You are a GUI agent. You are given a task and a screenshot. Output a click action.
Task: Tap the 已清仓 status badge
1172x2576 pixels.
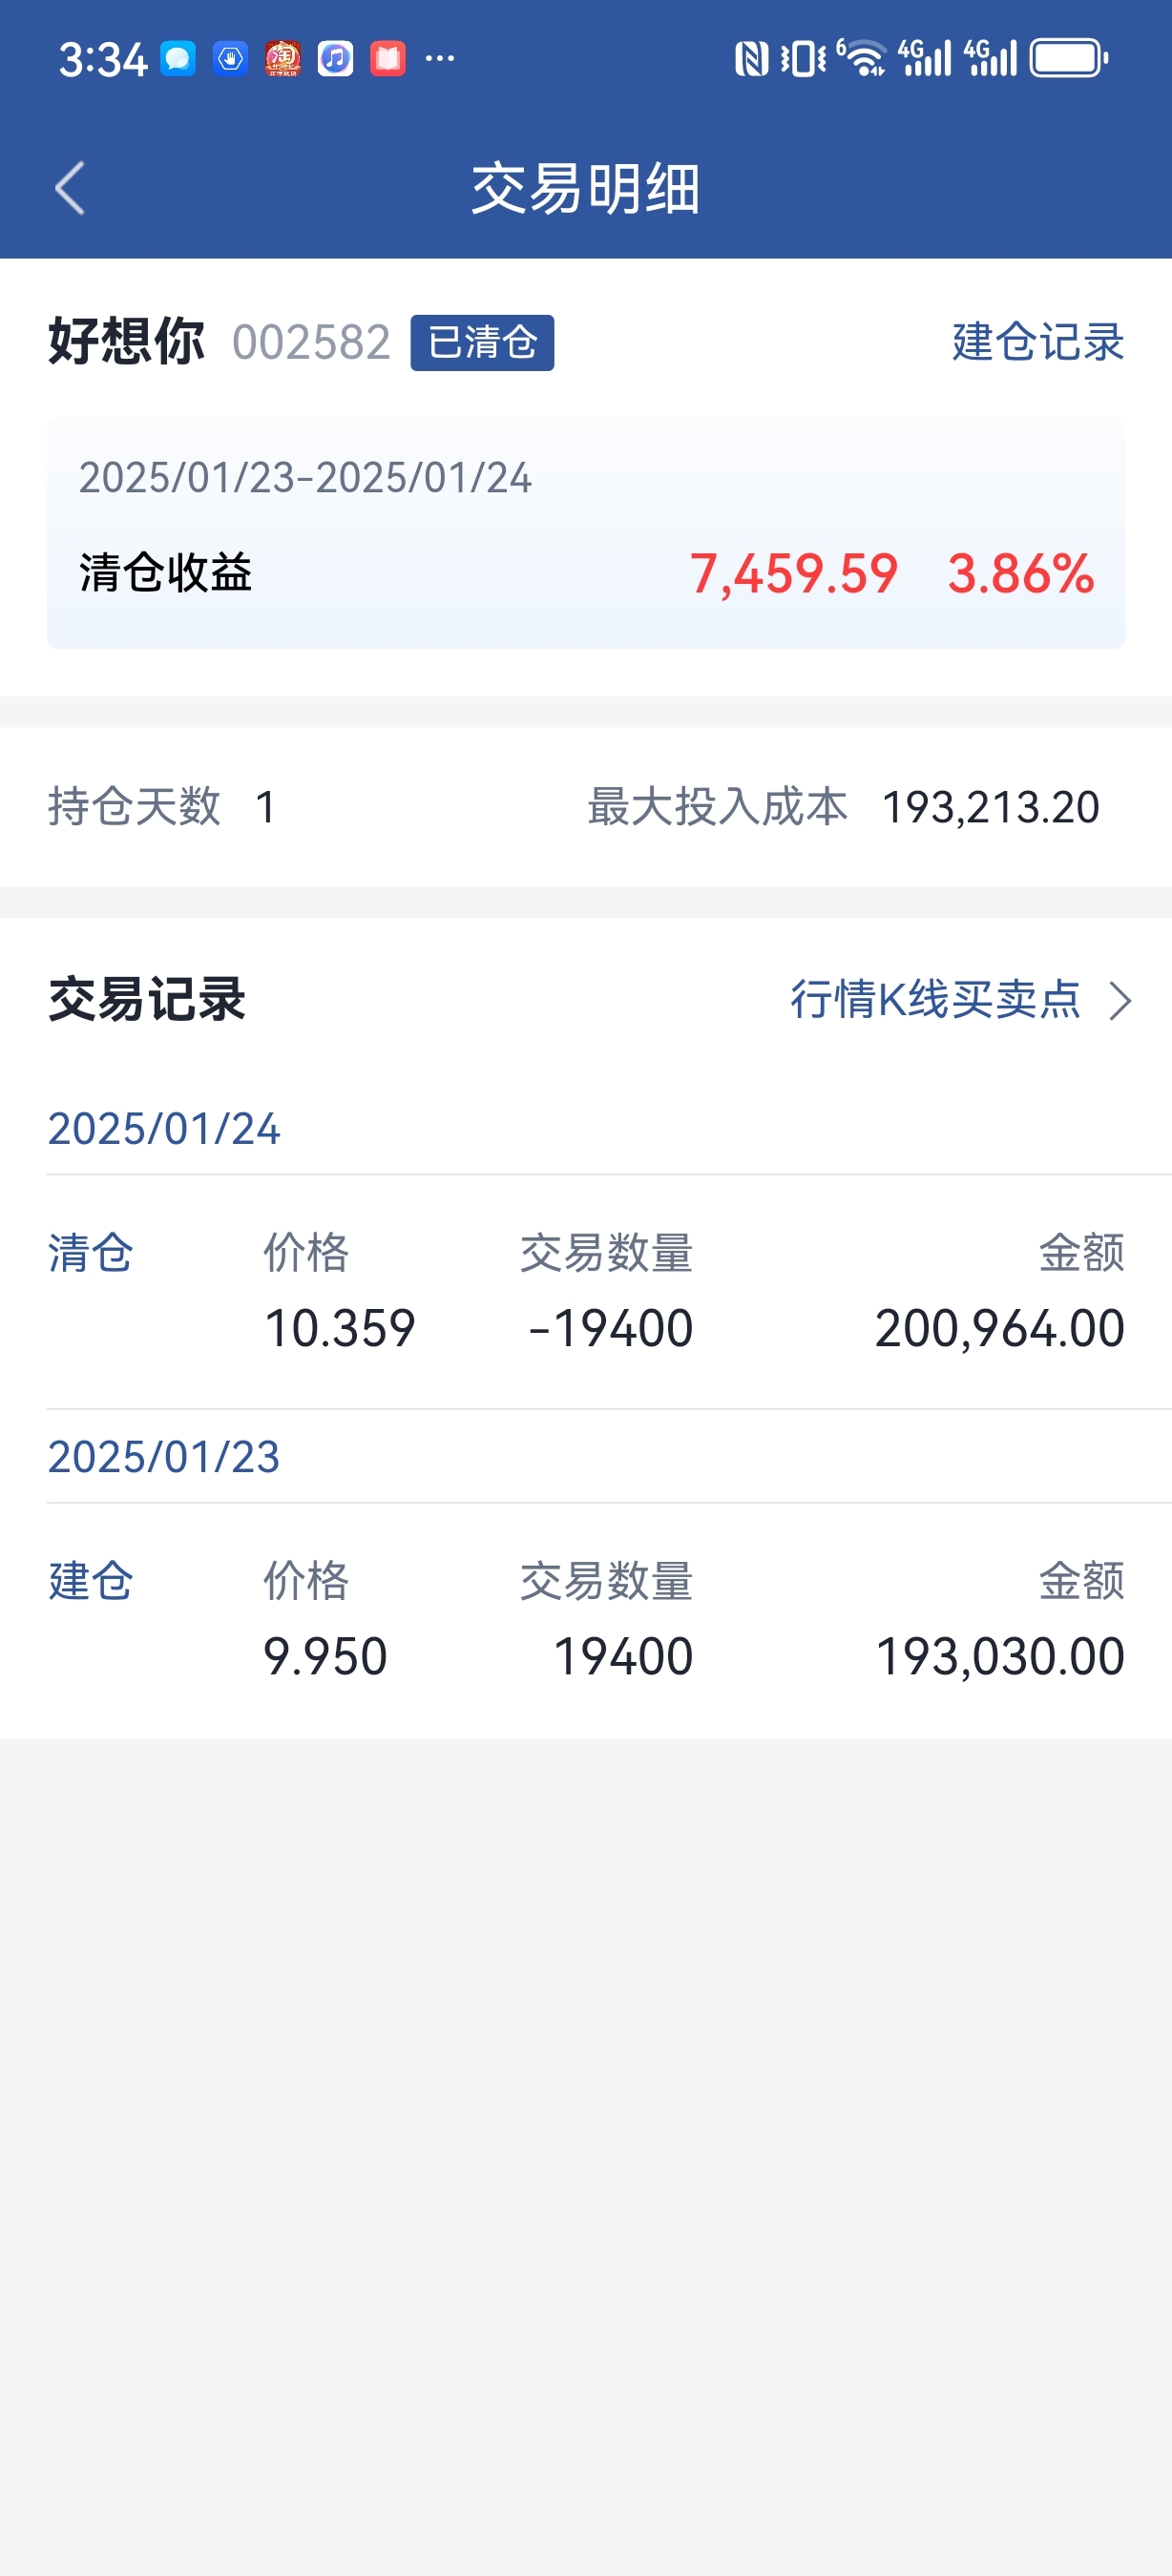point(482,343)
